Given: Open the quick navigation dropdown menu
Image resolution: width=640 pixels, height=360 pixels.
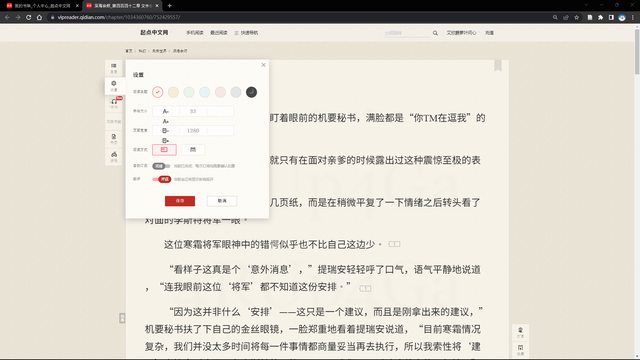Looking at the screenshot, I should pyautogui.click(x=246, y=33).
